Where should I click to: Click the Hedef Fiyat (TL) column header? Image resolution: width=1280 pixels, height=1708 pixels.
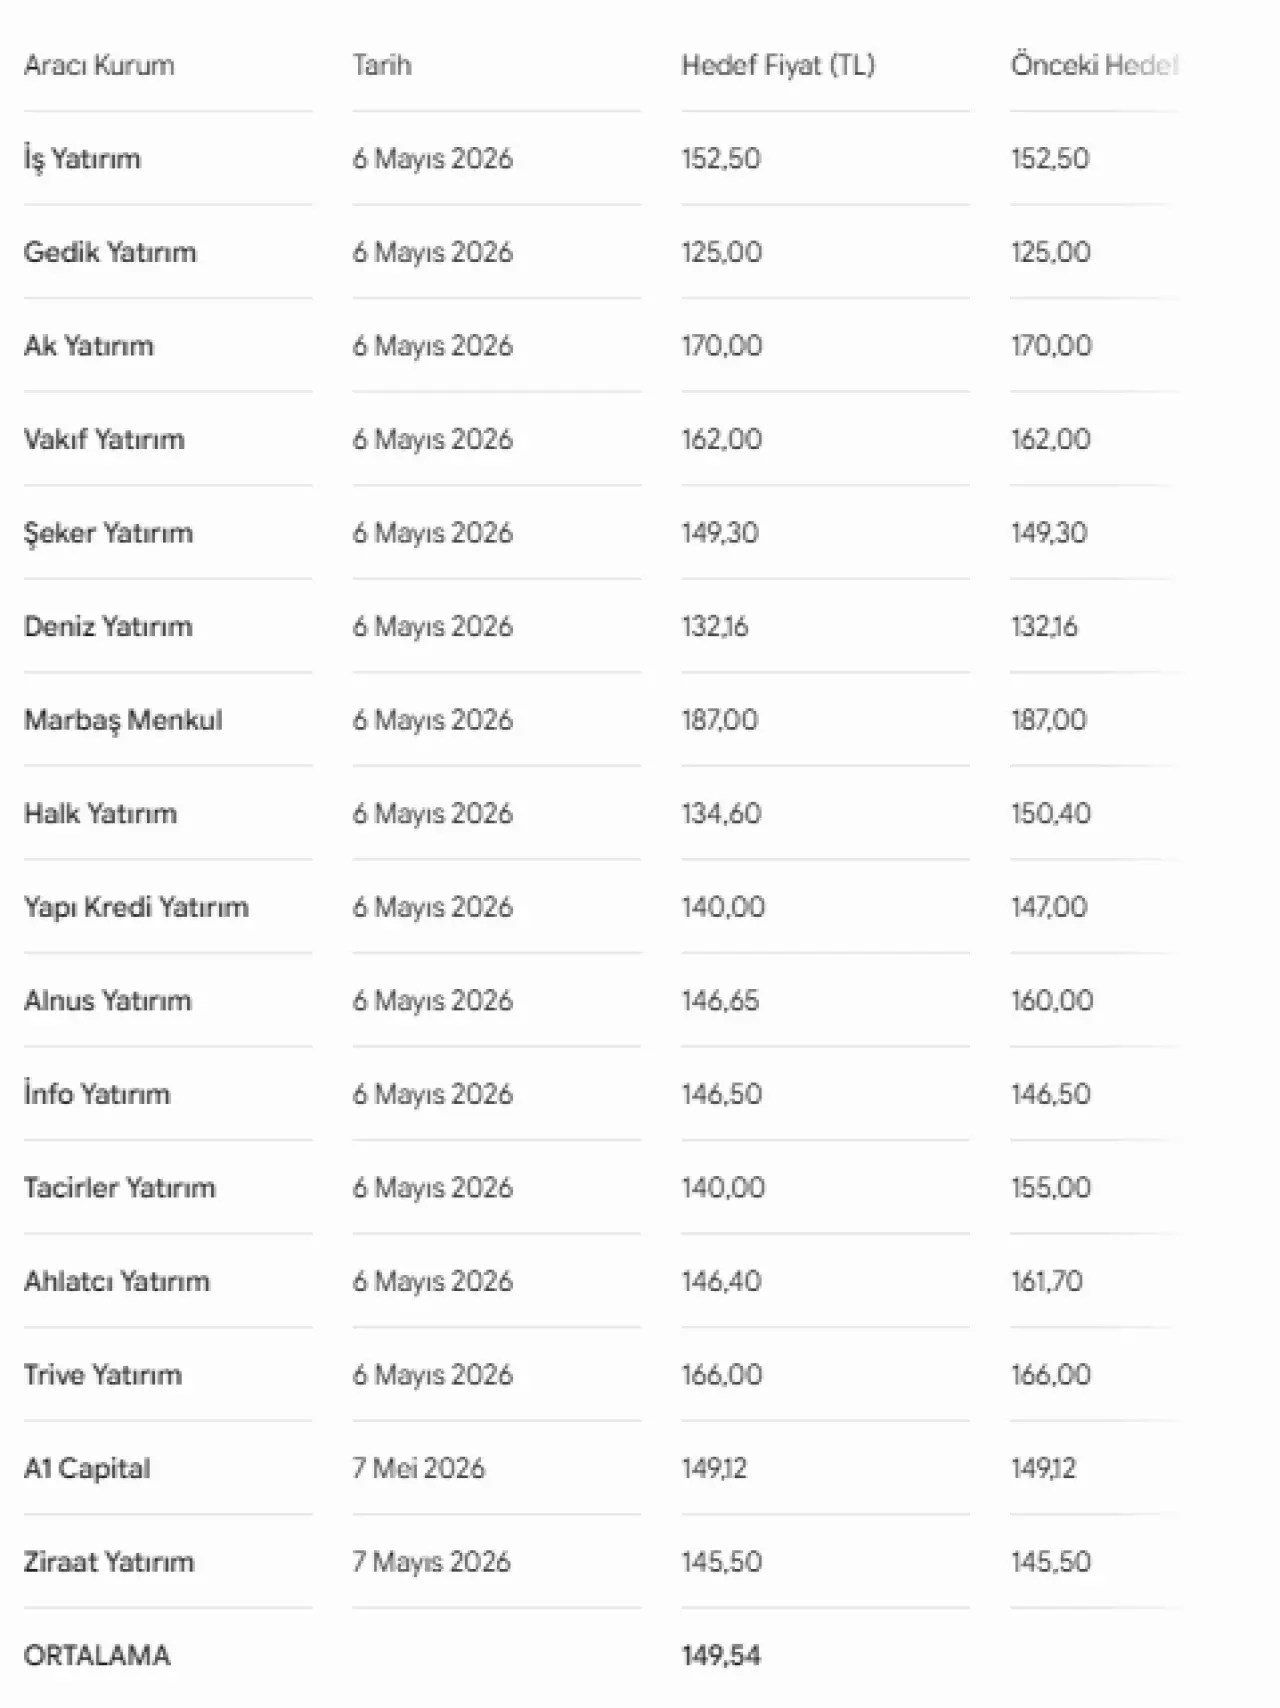click(x=778, y=65)
